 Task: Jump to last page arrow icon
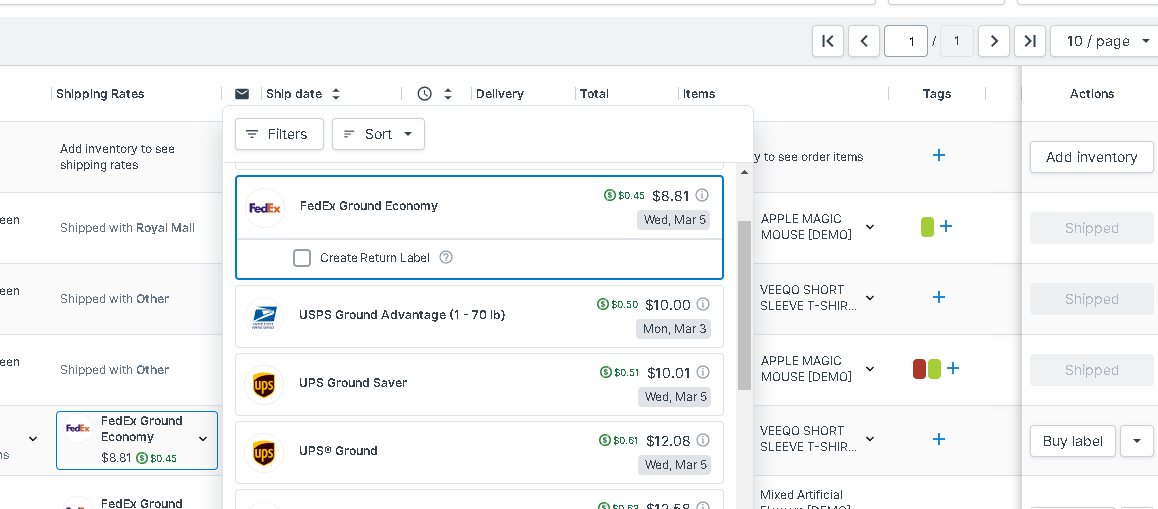1030,41
